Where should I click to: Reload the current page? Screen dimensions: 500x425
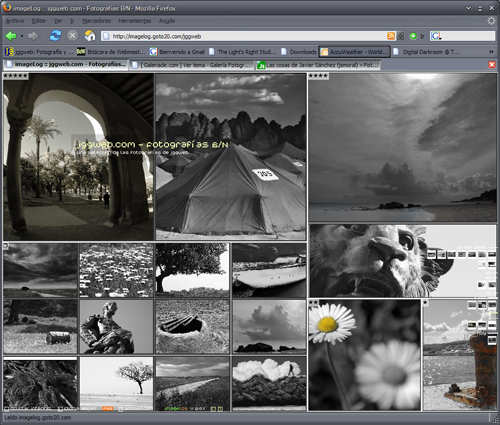tap(55, 35)
